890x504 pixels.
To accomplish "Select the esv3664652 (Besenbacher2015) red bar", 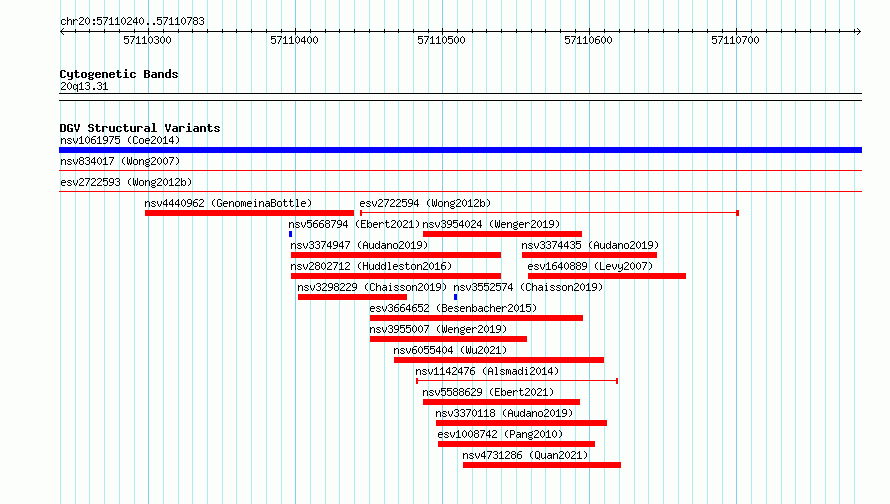I will [x=476, y=318].
